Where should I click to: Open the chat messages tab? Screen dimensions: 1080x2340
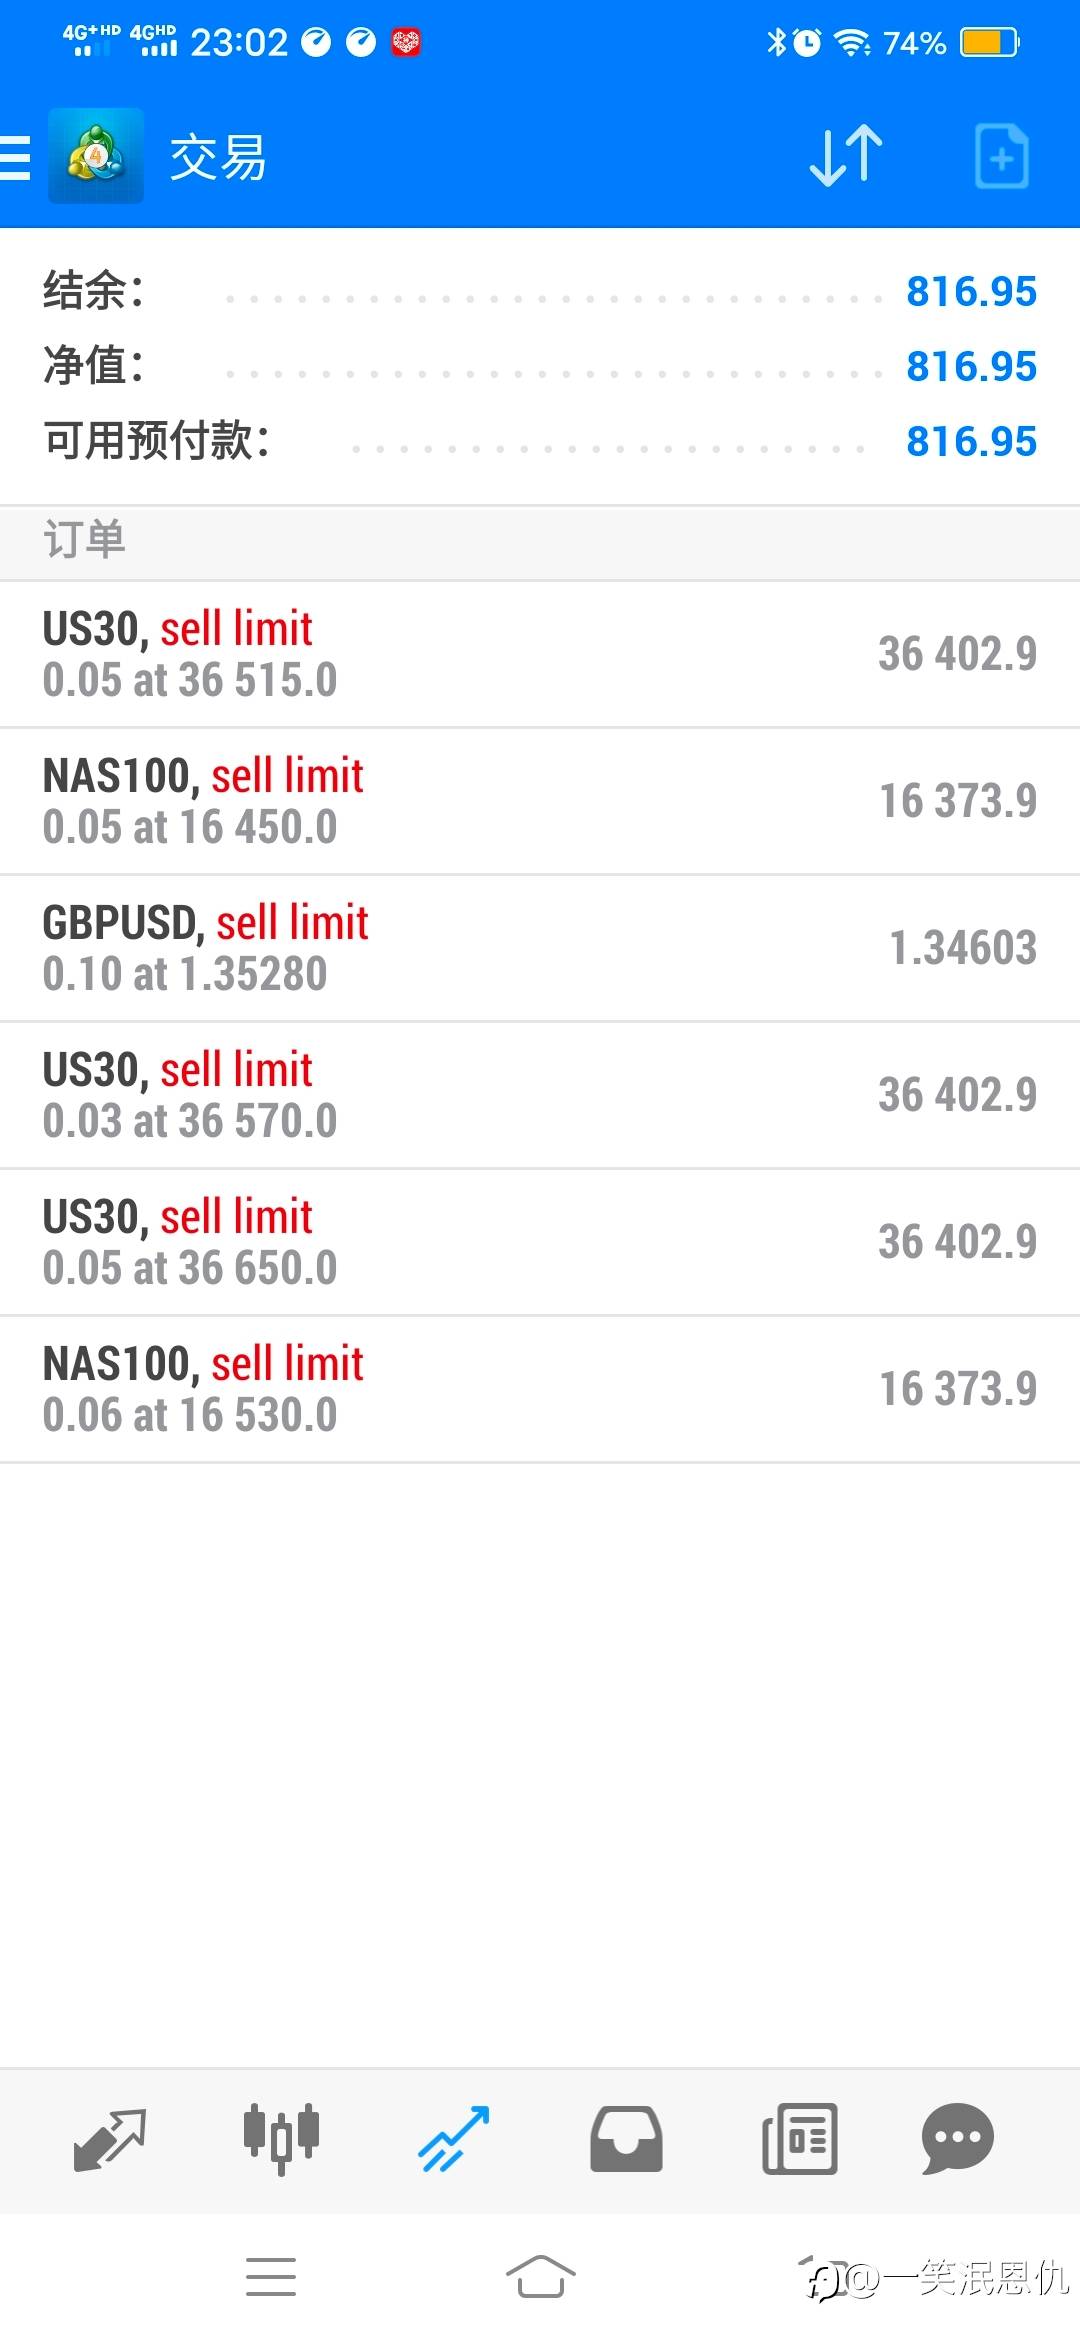[x=957, y=2139]
